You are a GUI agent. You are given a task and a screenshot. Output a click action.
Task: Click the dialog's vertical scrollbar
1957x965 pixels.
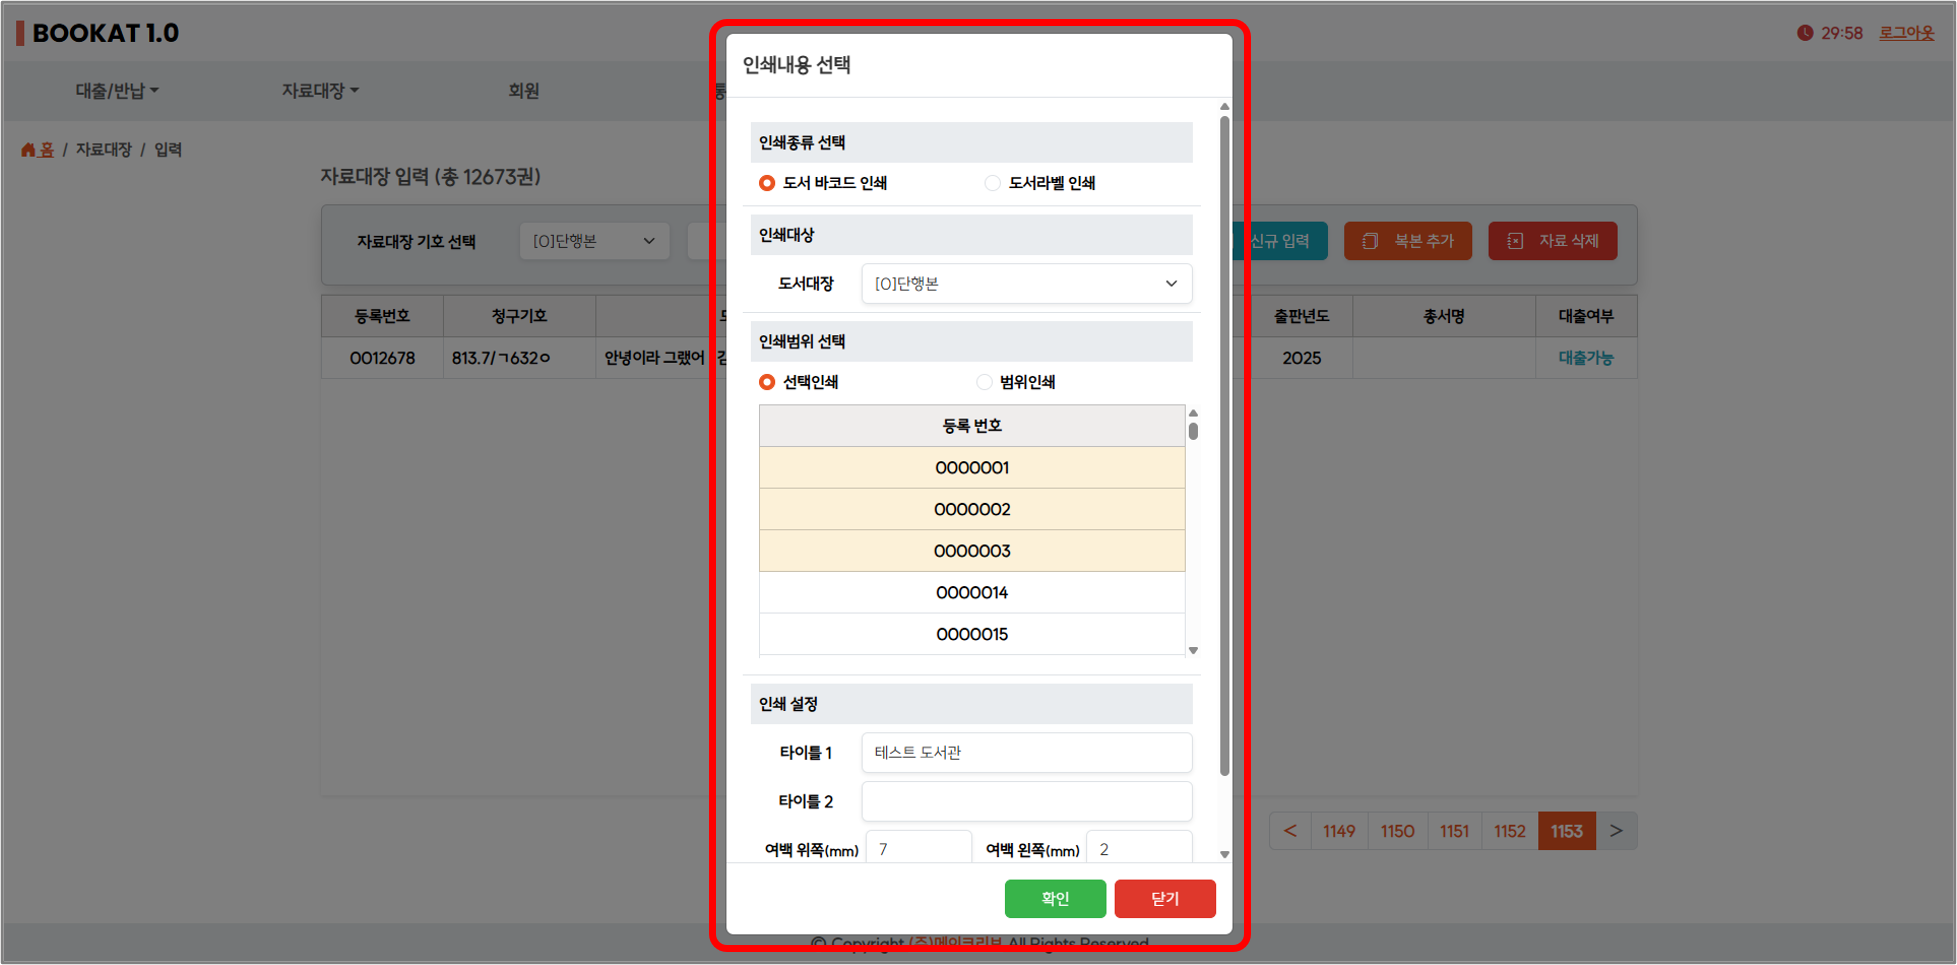pos(1224,450)
